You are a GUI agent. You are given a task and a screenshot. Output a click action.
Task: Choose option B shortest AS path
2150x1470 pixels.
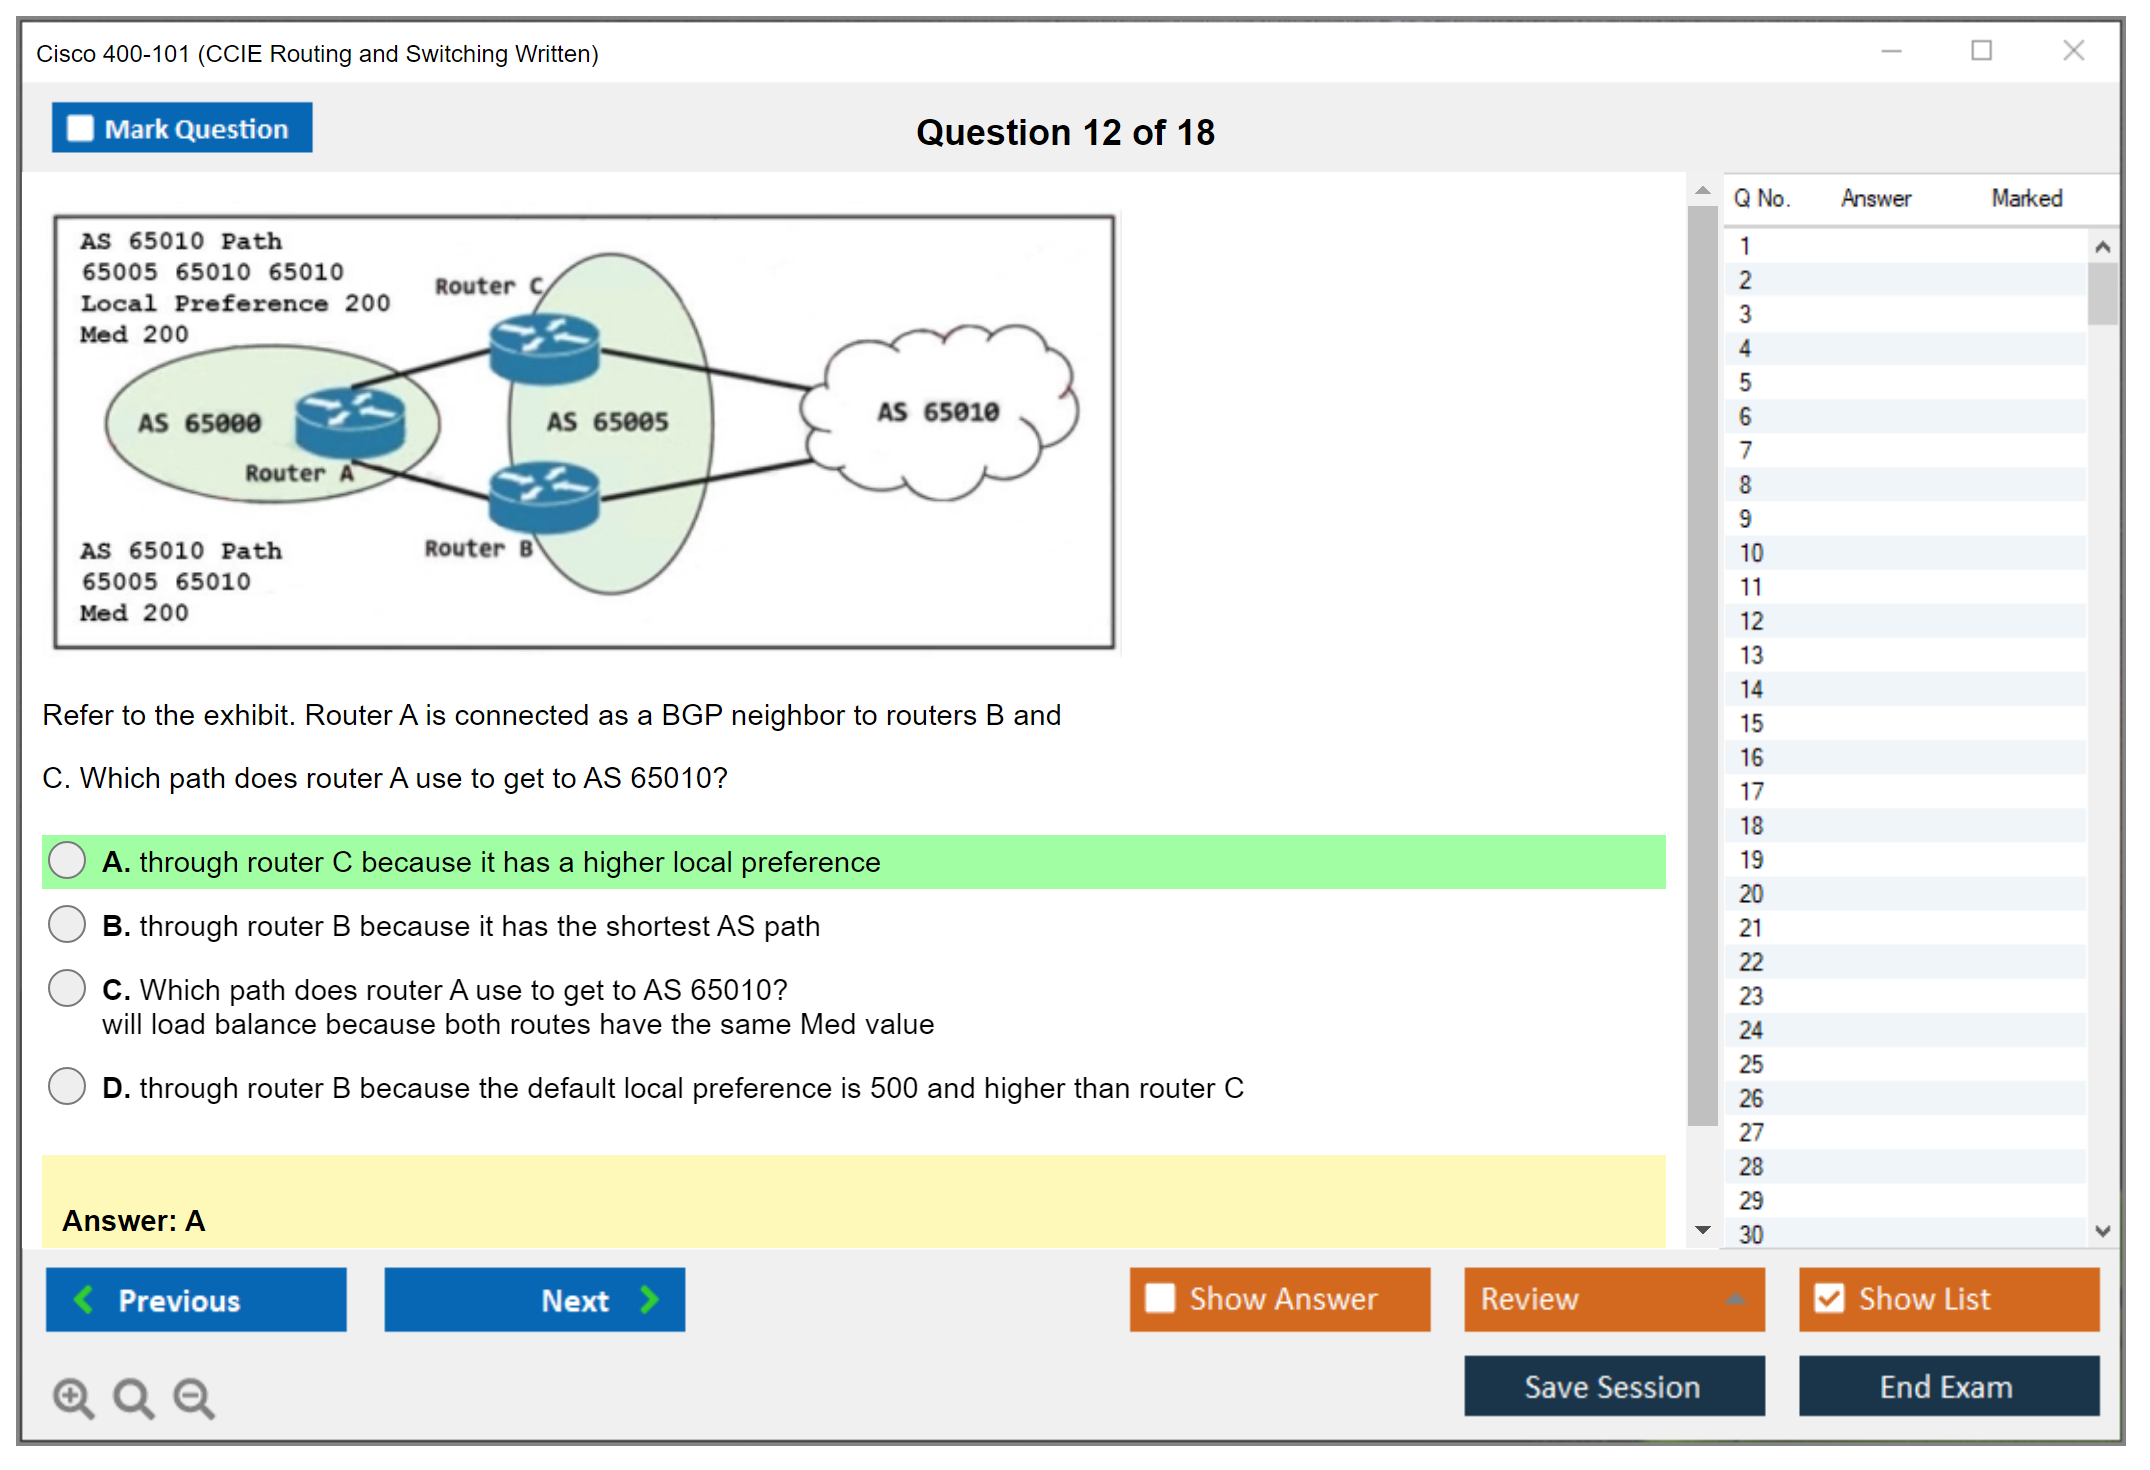(67, 925)
